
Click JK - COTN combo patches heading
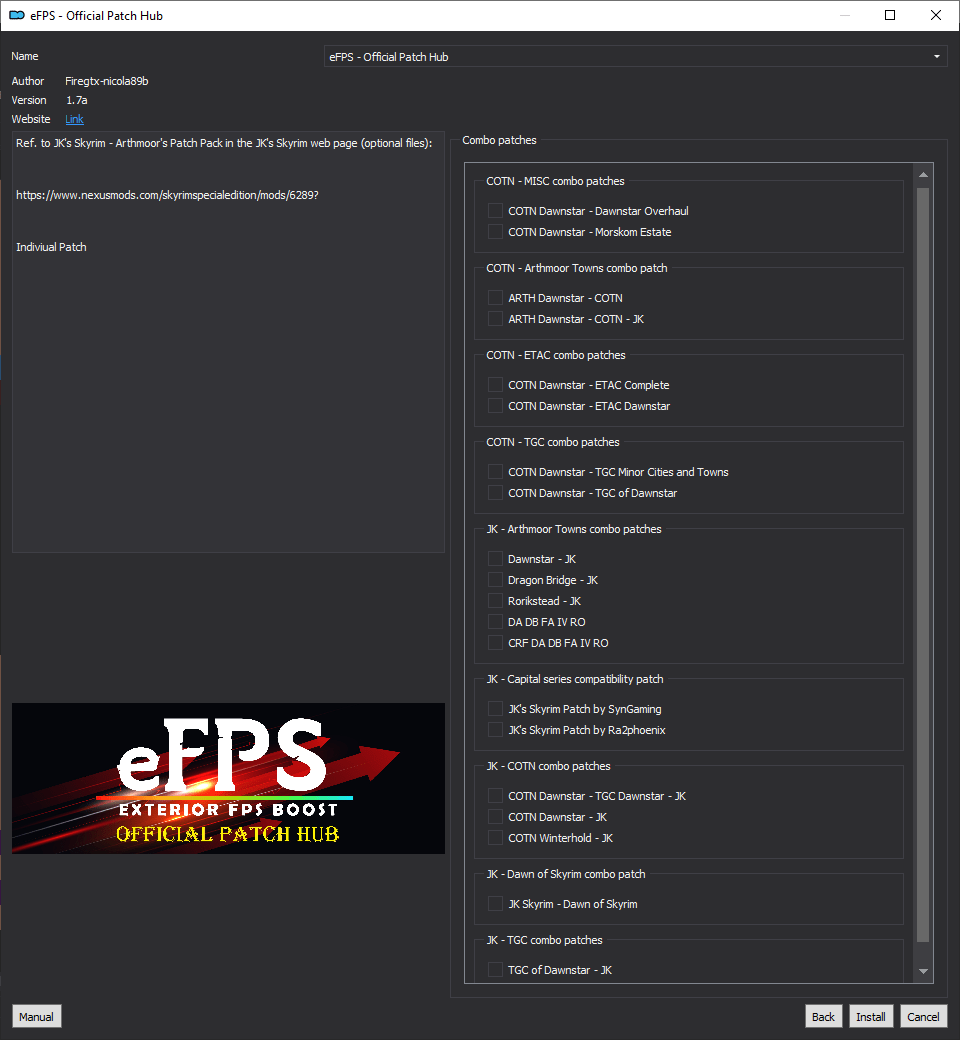click(548, 766)
